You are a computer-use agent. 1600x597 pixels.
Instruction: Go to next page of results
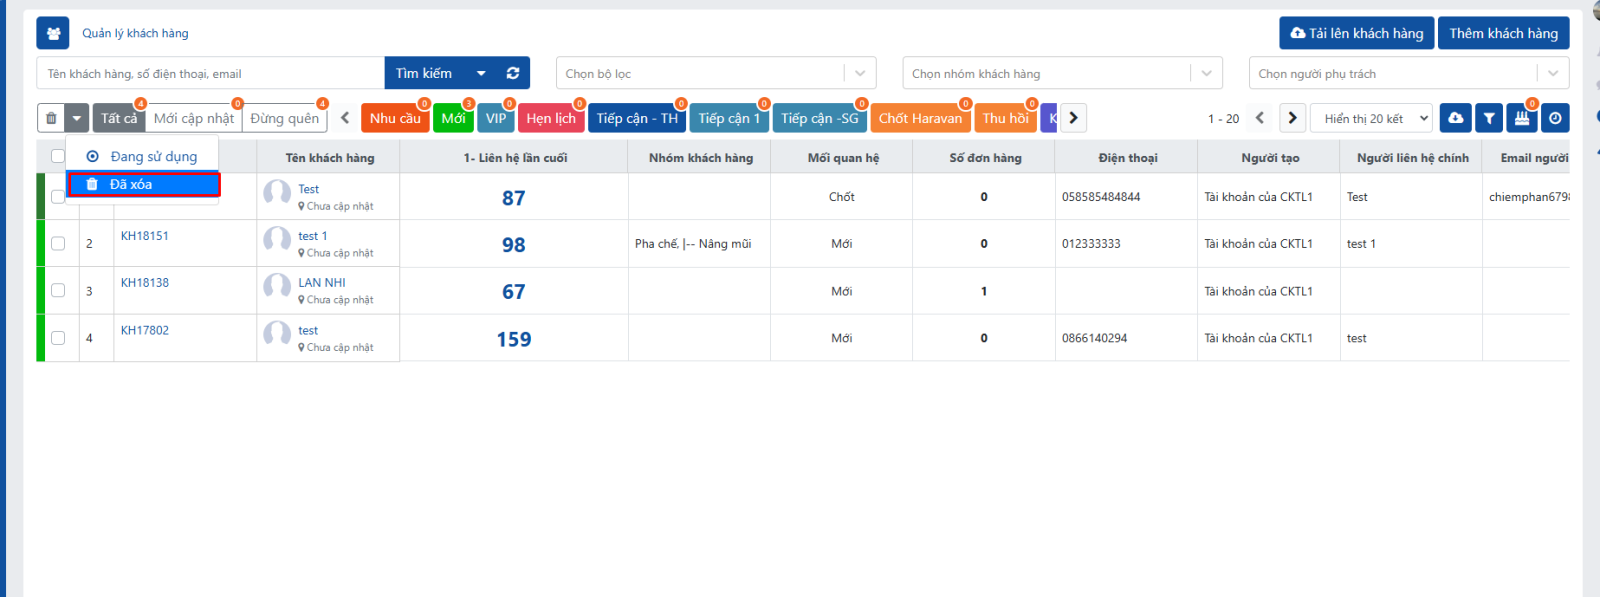point(1292,118)
